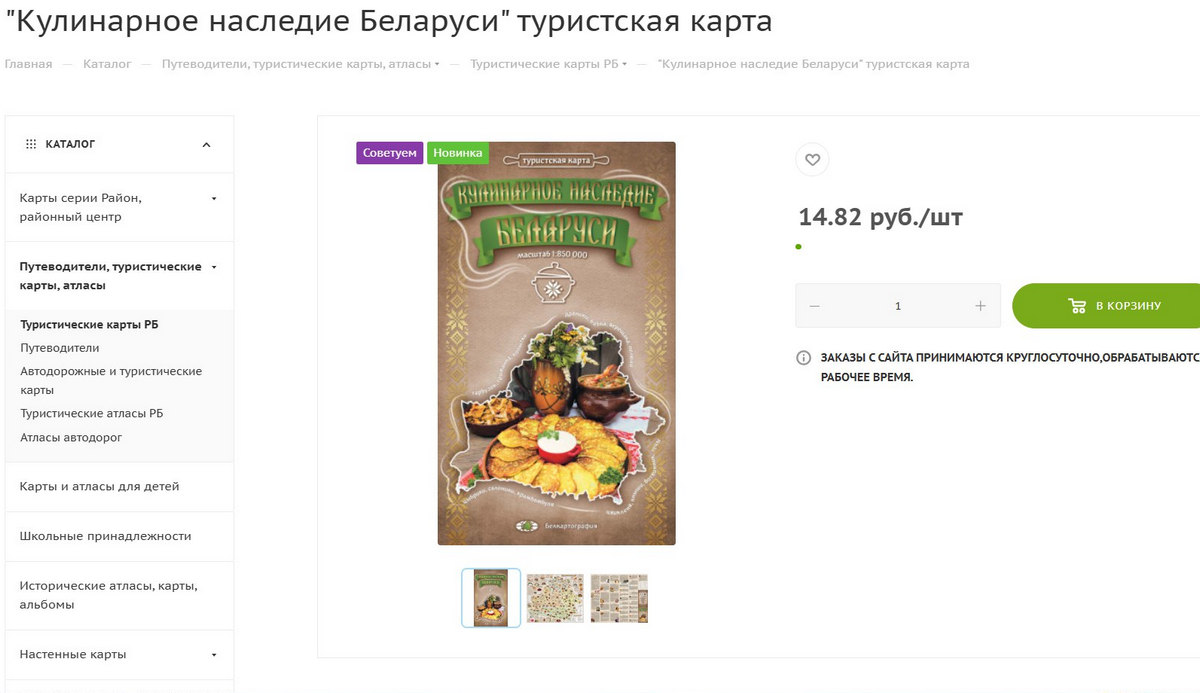This screenshot has height=693, width=1200.
Task: Decrease quantity with minus button
Action: tap(814, 306)
